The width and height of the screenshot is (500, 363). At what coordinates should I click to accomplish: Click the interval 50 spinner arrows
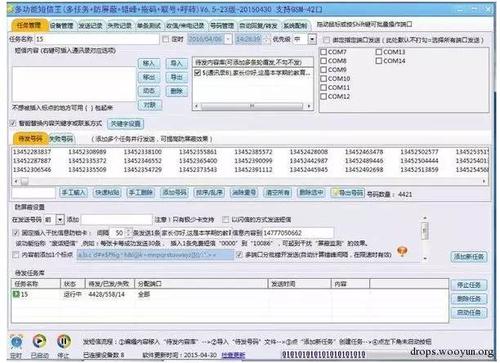(x=128, y=232)
